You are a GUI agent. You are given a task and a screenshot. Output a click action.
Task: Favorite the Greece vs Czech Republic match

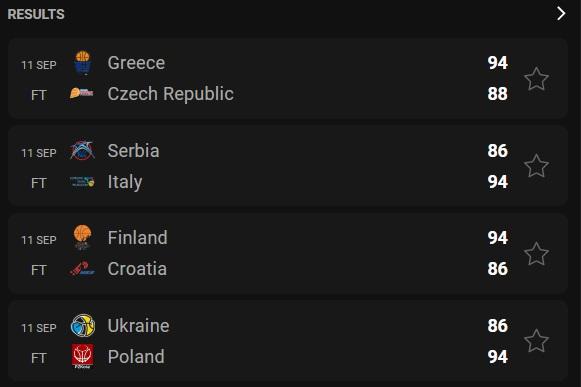536,79
